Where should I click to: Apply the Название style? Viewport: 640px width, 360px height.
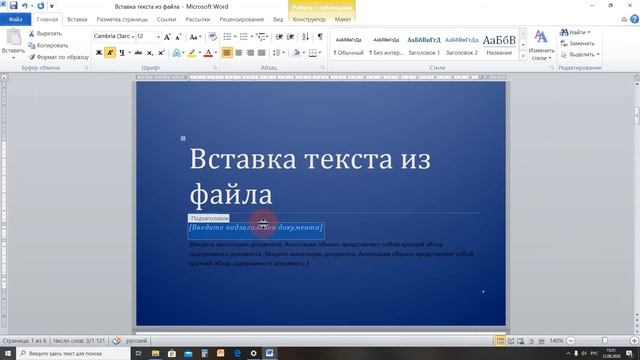(x=499, y=45)
